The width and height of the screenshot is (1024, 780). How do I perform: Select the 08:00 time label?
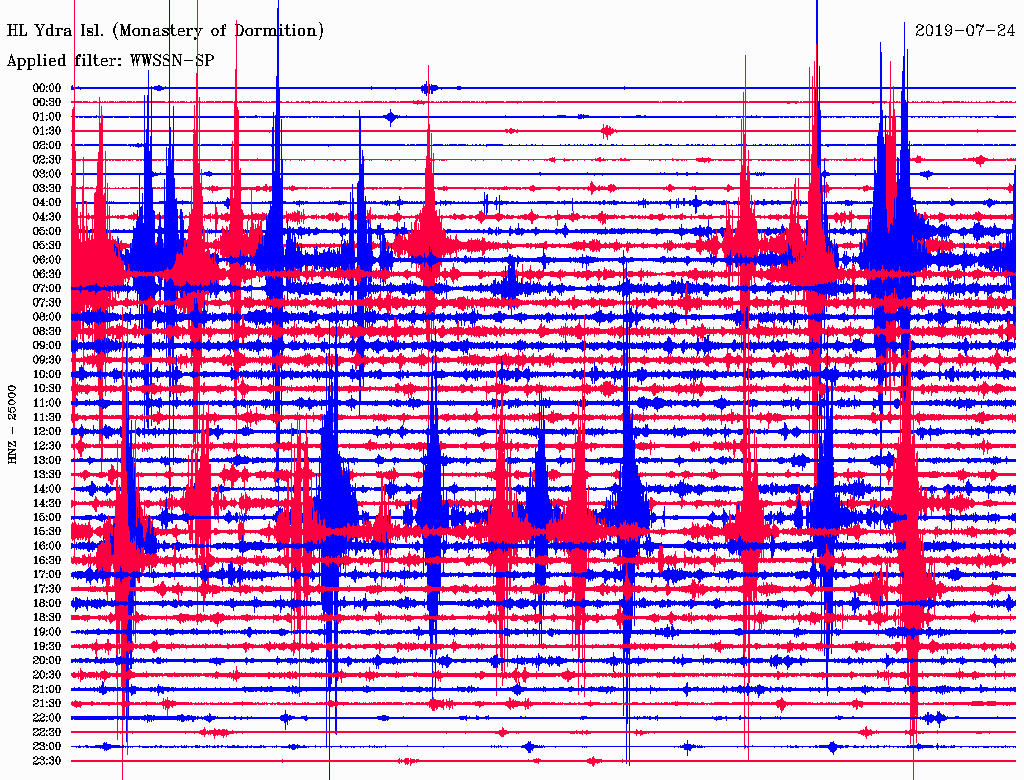(47, 317)
